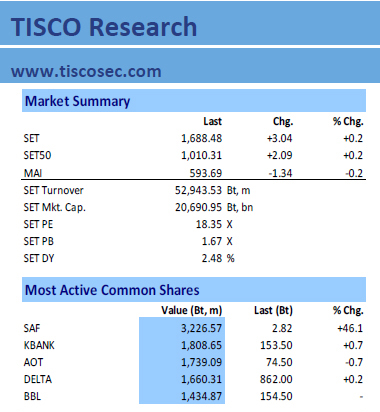Viewport: 380px width, 412px height.
Task: Click the BBL stock symbol
Action: [32, 396]
